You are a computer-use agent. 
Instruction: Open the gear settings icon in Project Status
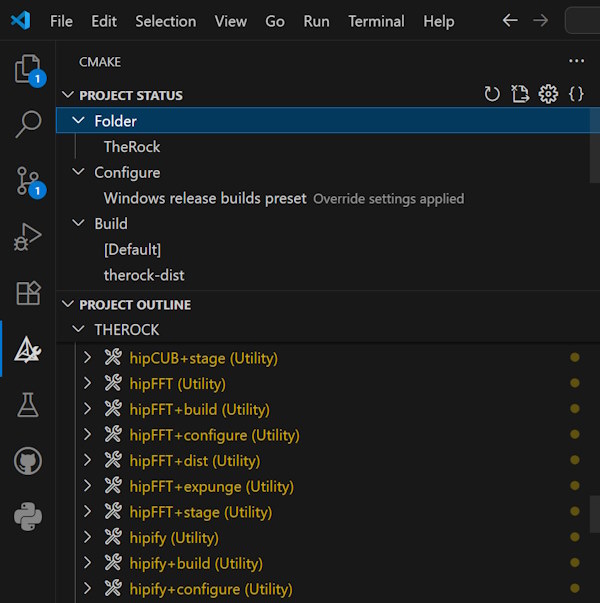(x=548, y=94)
